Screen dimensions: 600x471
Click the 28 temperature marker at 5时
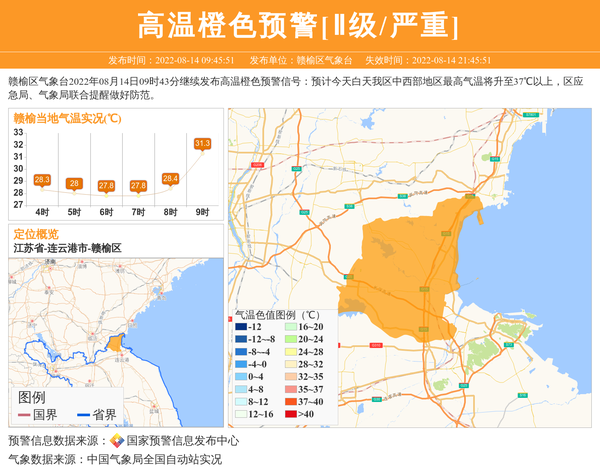point(74,183)
